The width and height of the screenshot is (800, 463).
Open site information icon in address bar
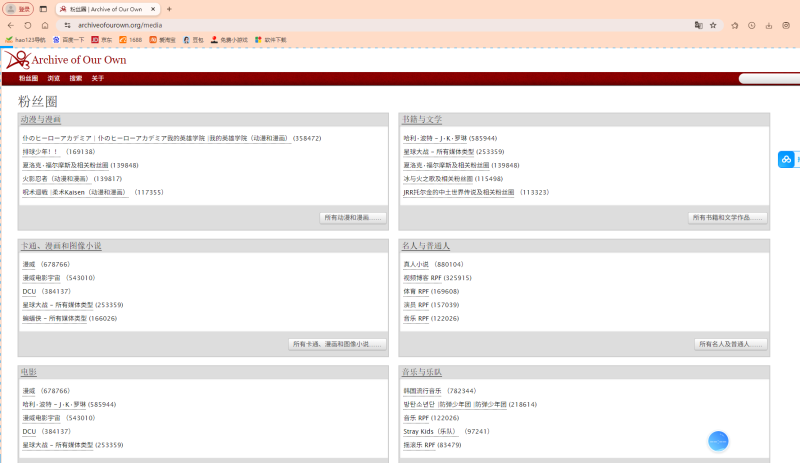click(67, 25)
